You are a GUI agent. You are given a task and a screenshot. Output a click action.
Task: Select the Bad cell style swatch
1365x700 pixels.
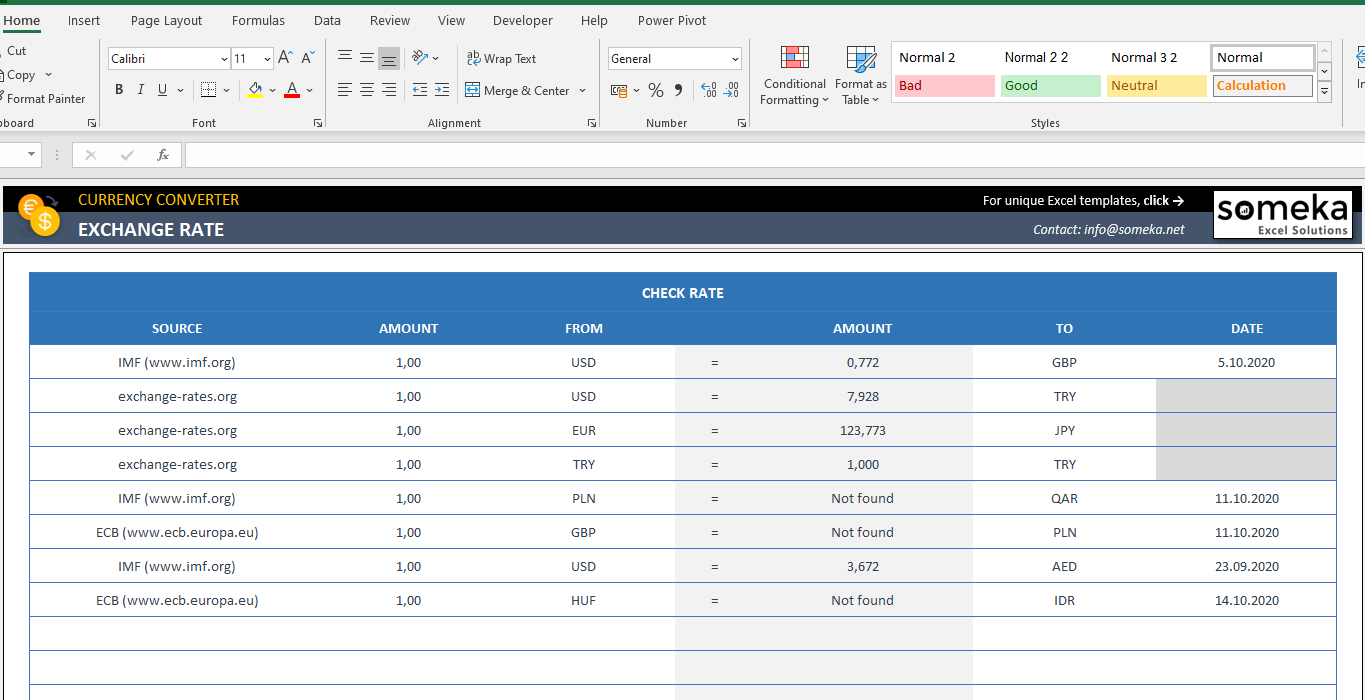(944, 86)
